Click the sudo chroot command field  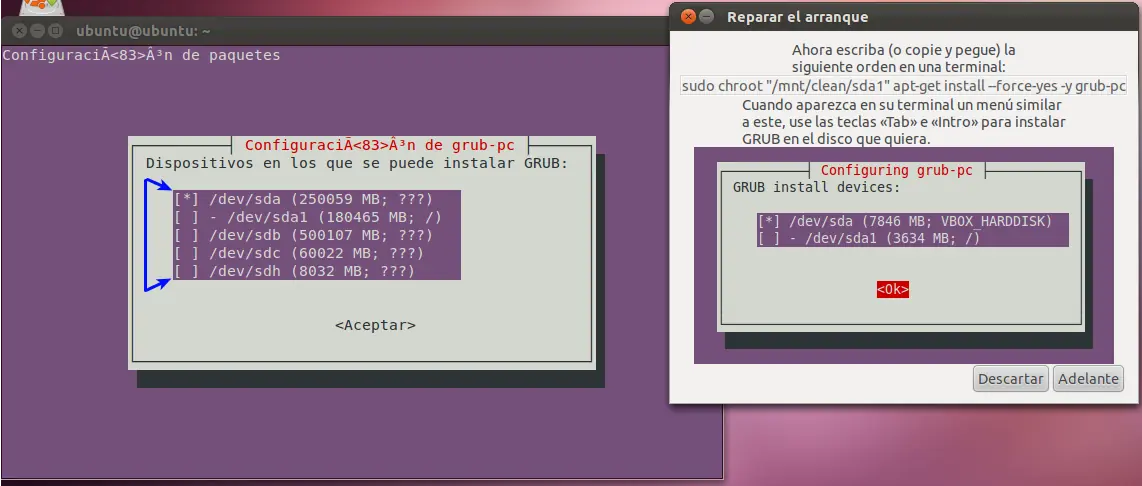(x=904, y=86)
